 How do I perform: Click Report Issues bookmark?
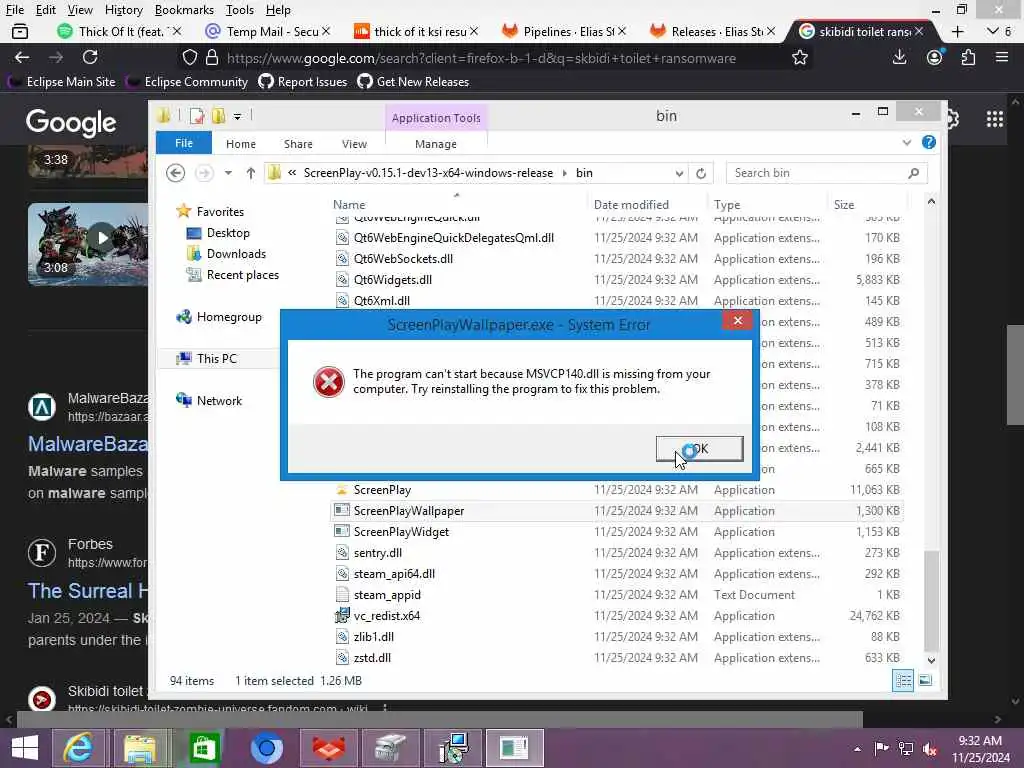(303, 82)
